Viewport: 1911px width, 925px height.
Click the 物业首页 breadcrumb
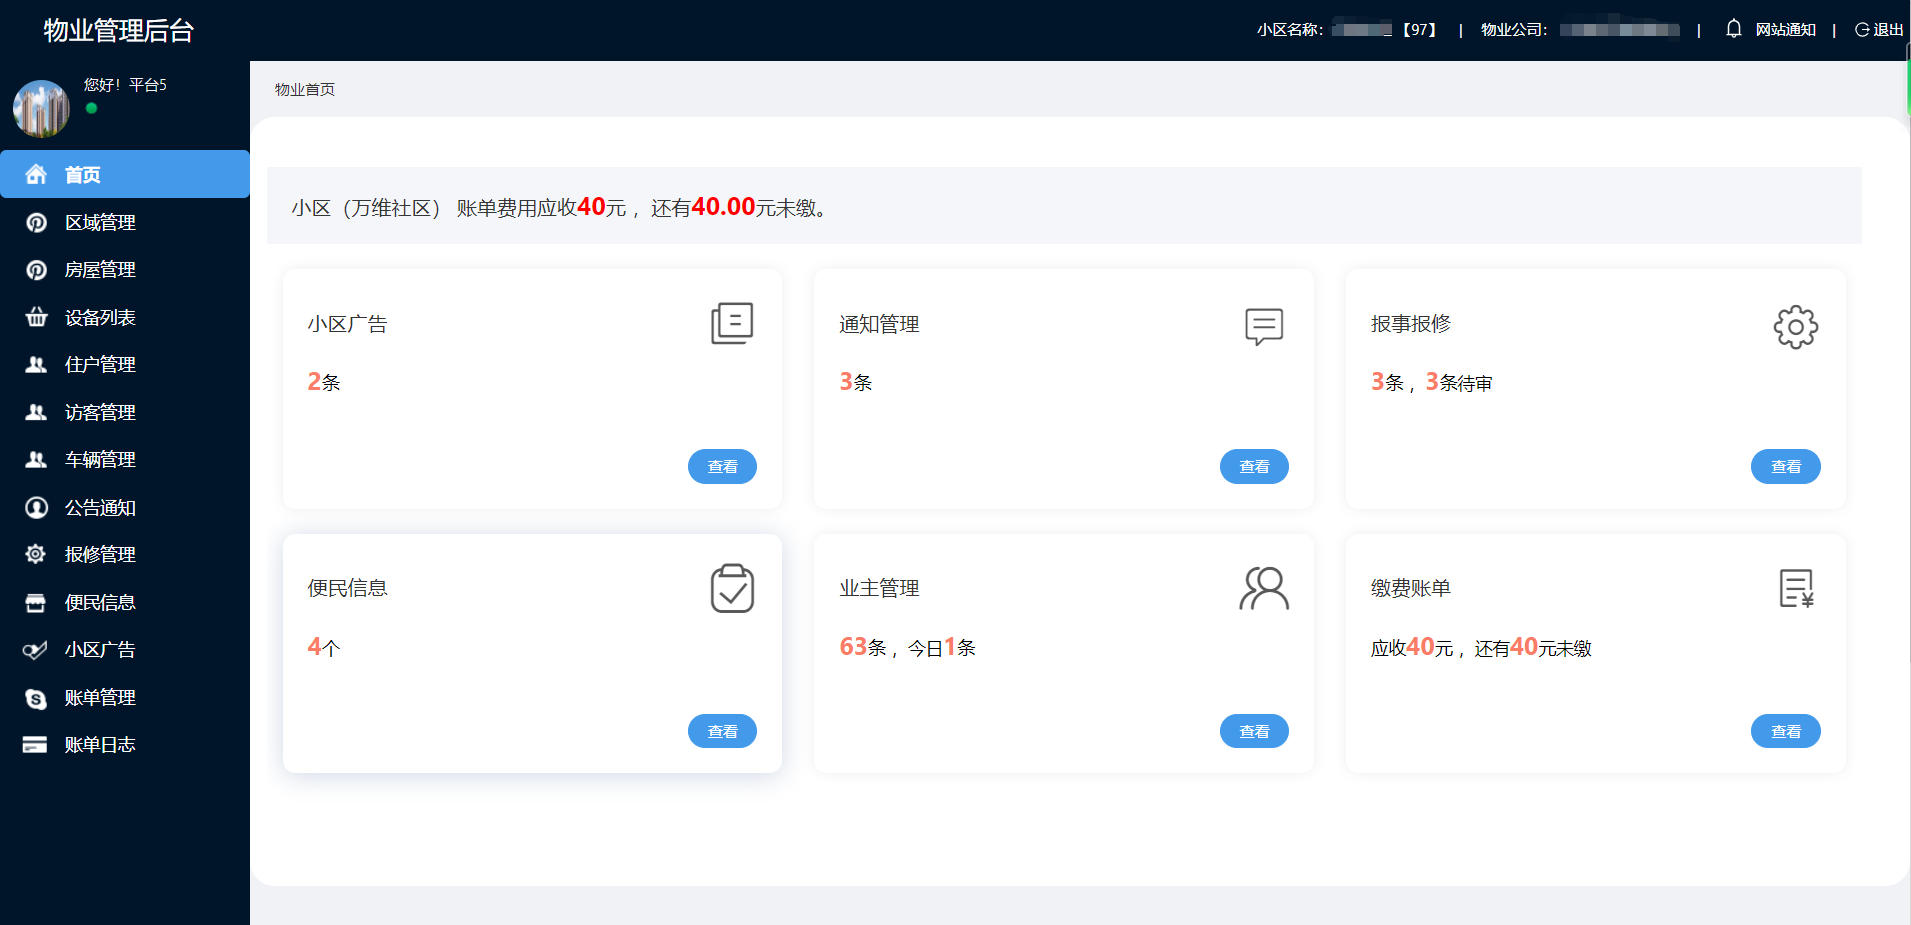click(303, 89)
